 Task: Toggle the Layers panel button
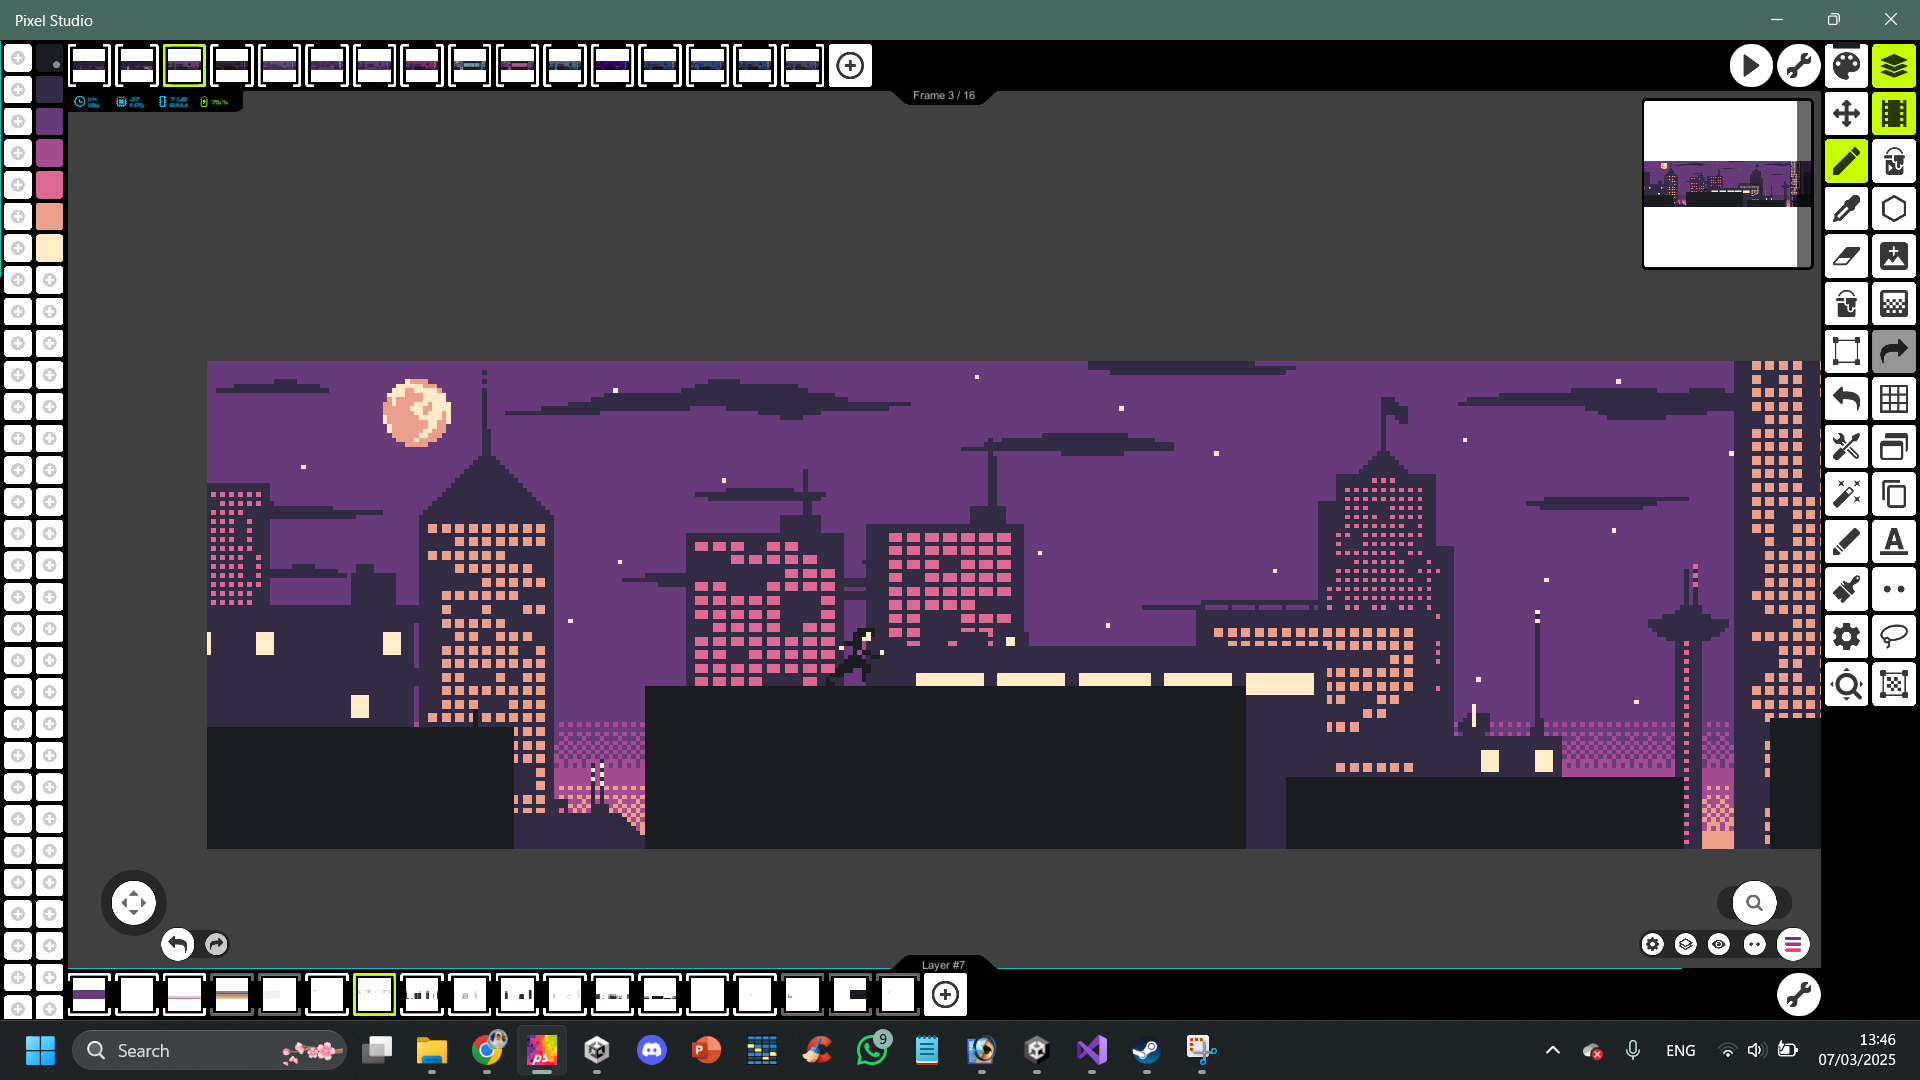point(1893,66)
